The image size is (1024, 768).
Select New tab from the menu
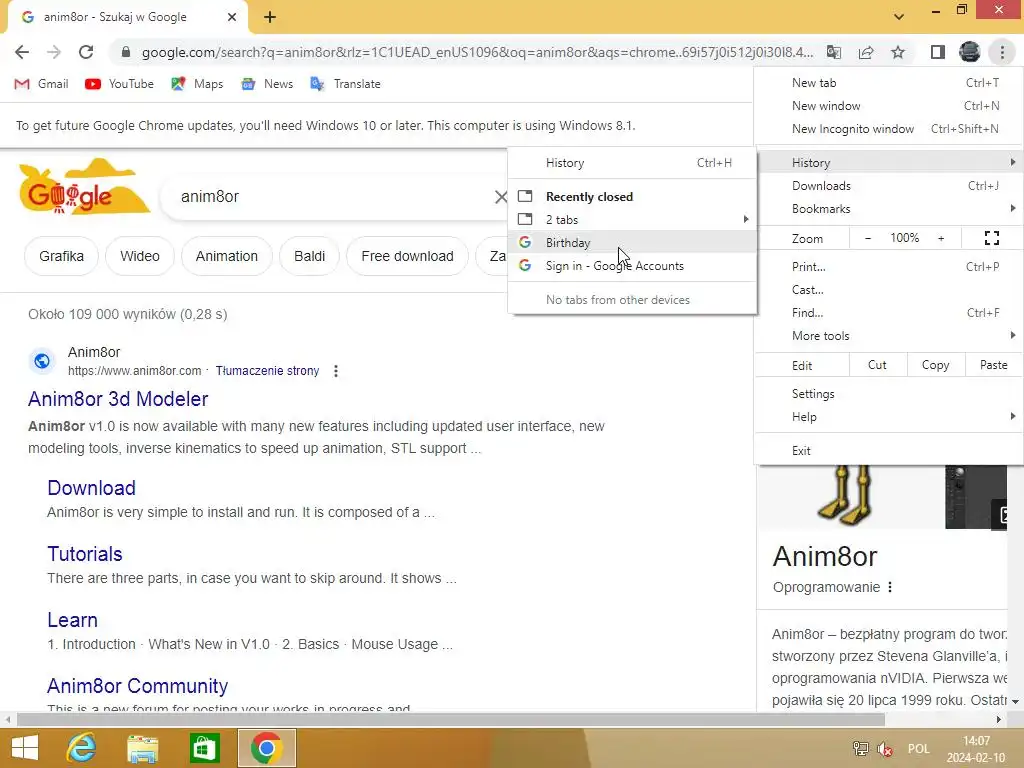(888, 83)
